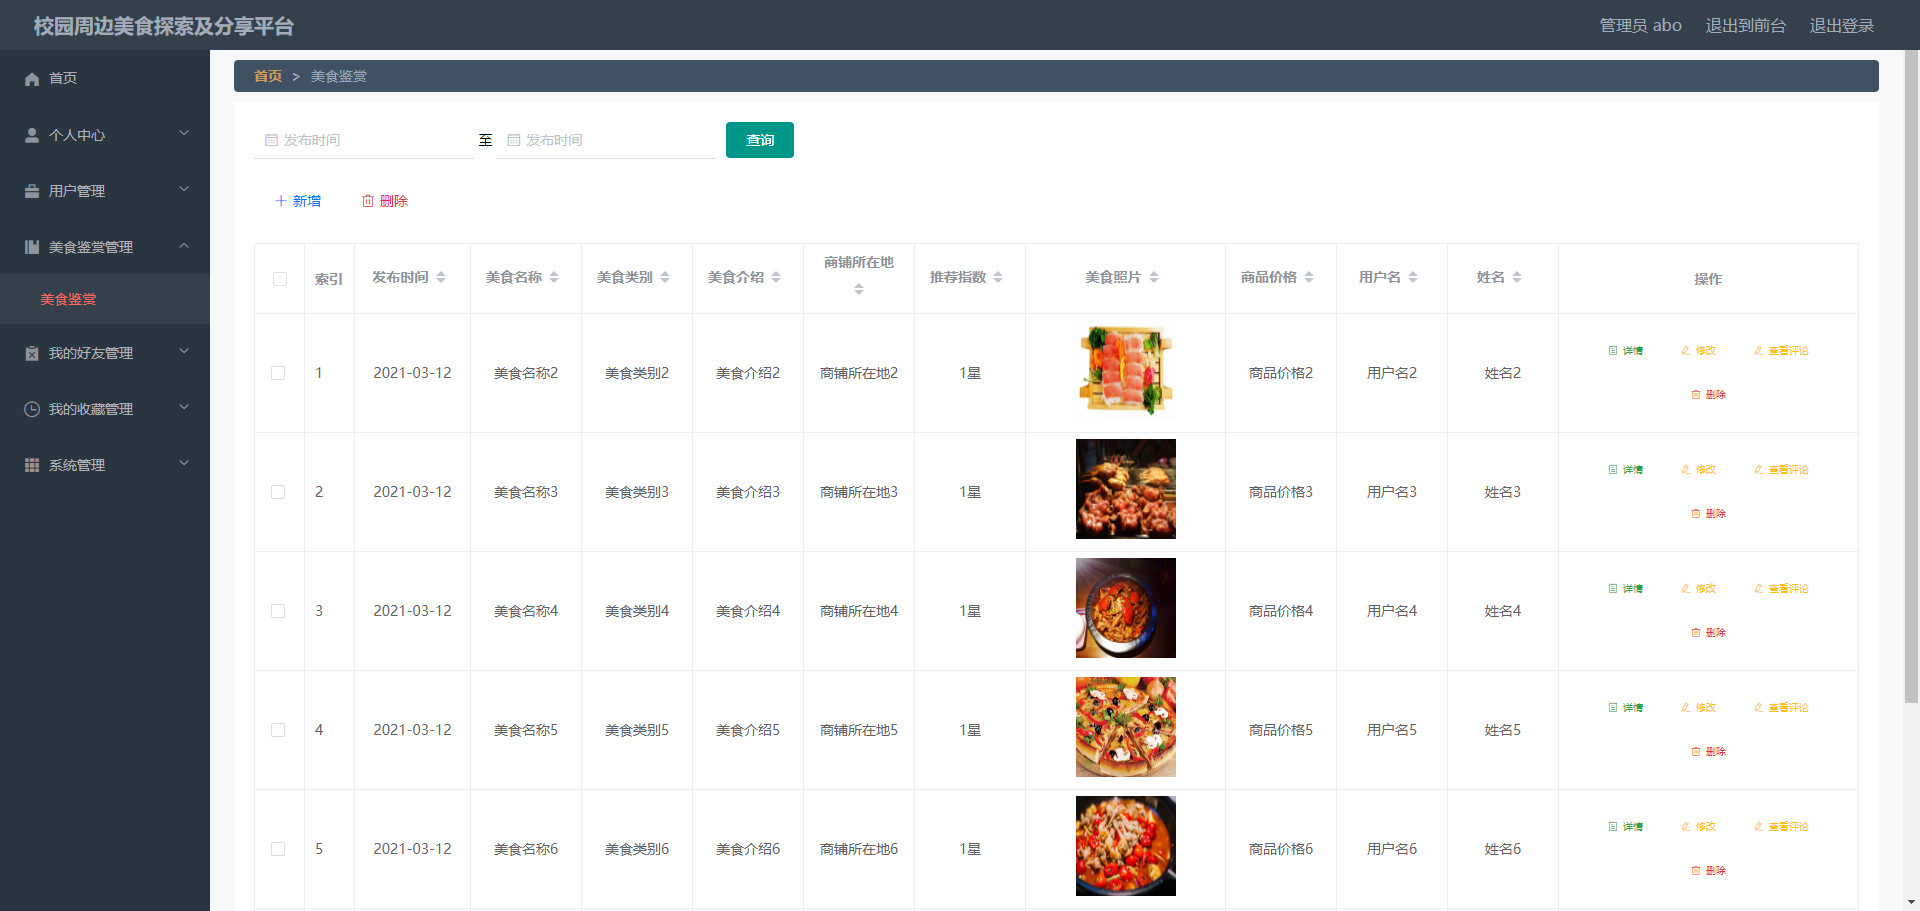The height and width of the screenshot is (911, 1920).
Task: Sort by 美食类别 column
Action: tap(665, 277)
